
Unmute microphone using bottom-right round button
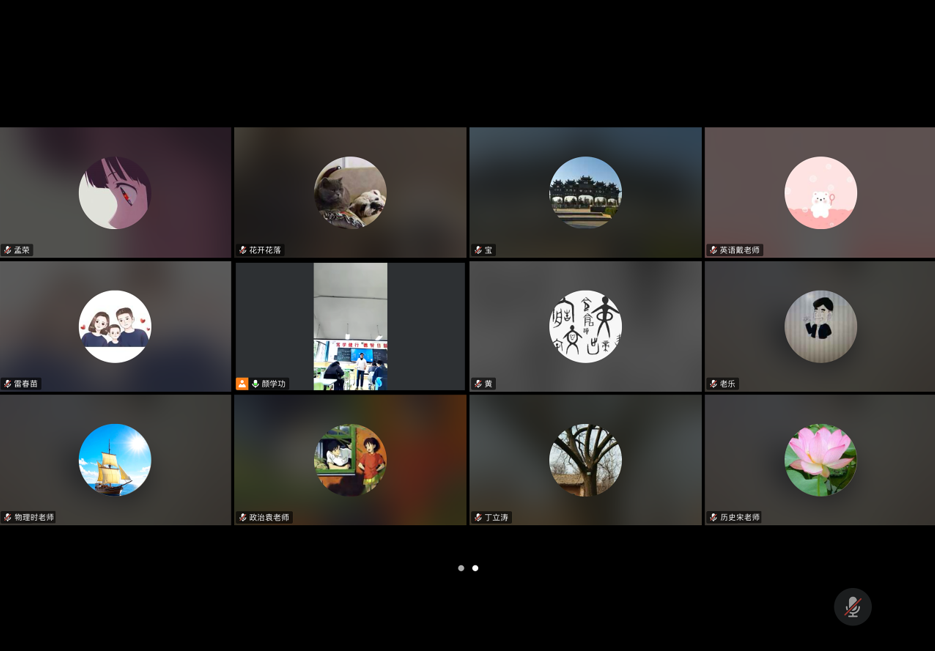pyautogui.click(x=852, y=607)
